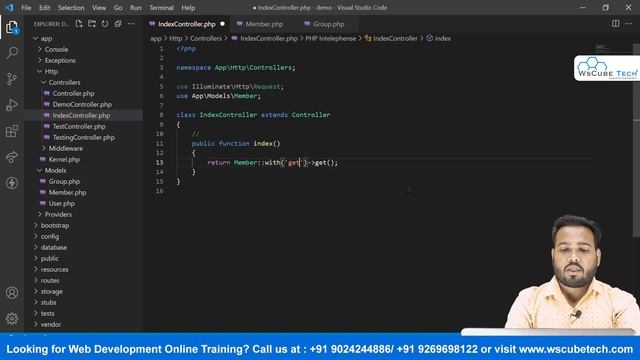Click index method in breadcrumb
640x360 pixels.
(442, 38)
